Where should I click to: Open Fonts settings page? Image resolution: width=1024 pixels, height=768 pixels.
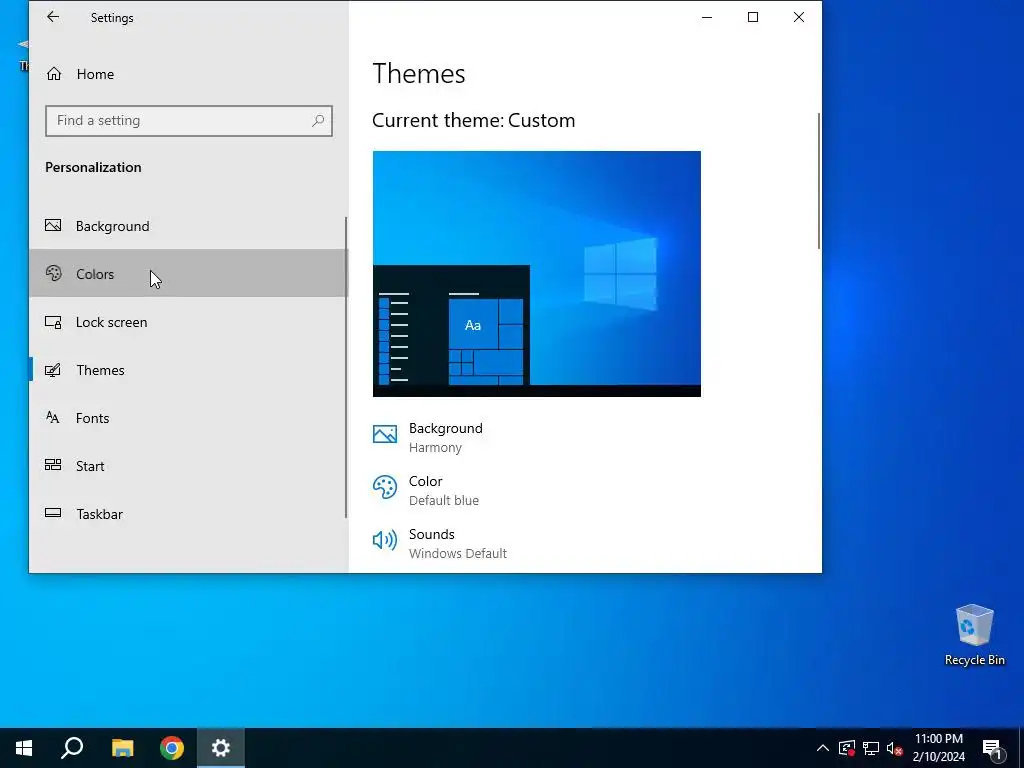[x=189, y=418]
